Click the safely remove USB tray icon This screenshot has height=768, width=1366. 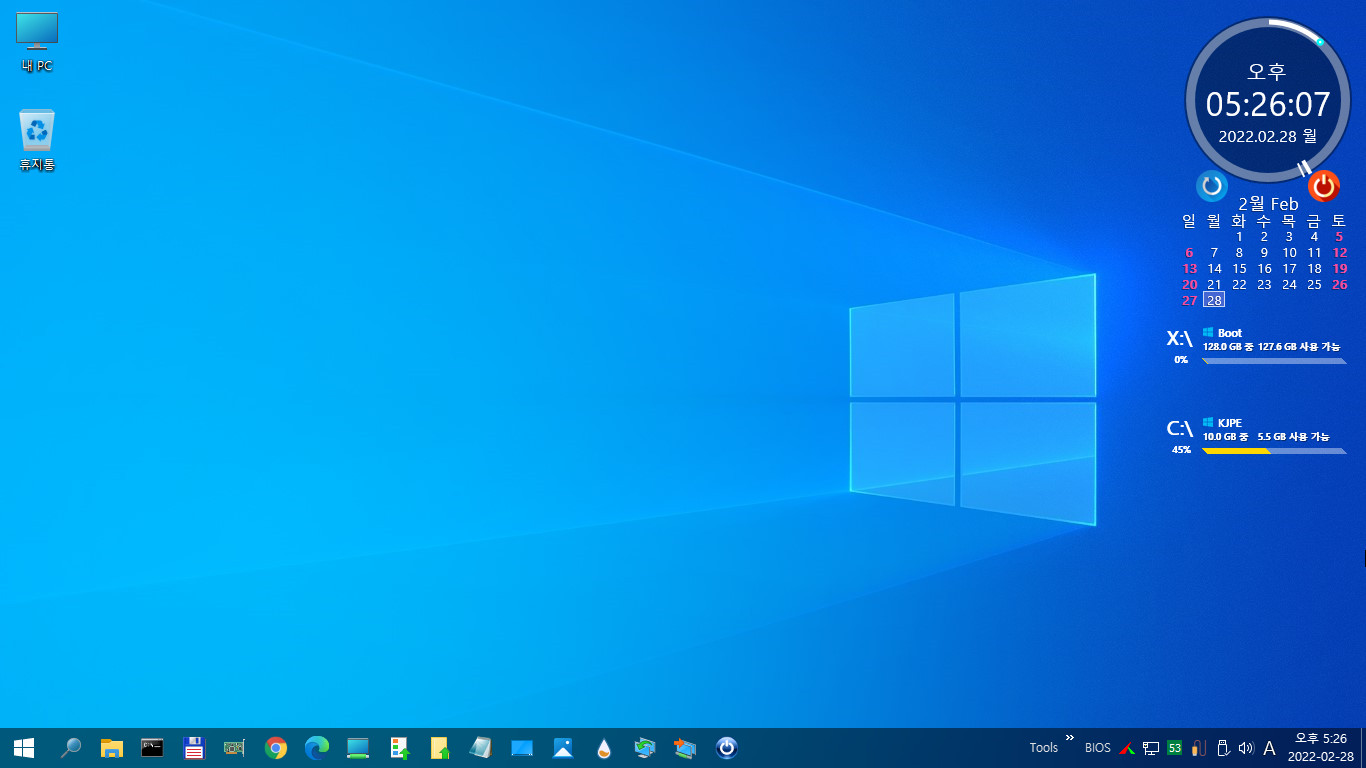(x=1222, y=748)
